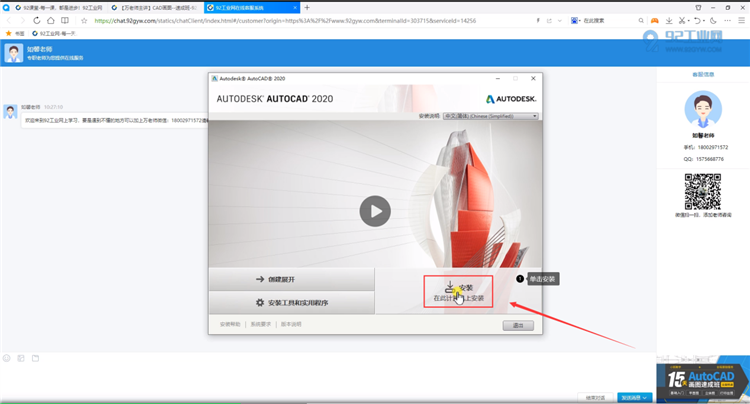This screenshot has height=404, width=750.
Task: Click the play button on AutoCAD video
Action: [x=375, y=211]
